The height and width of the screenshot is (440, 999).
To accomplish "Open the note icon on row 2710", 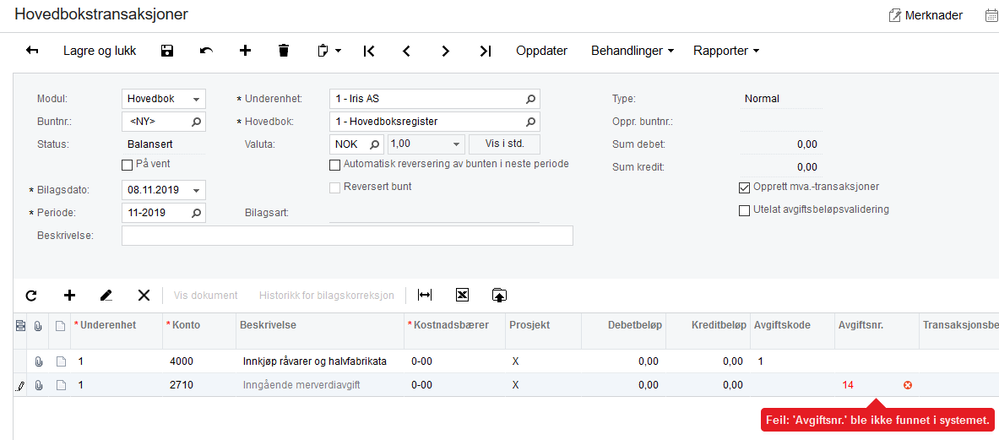I will (61, 385).
